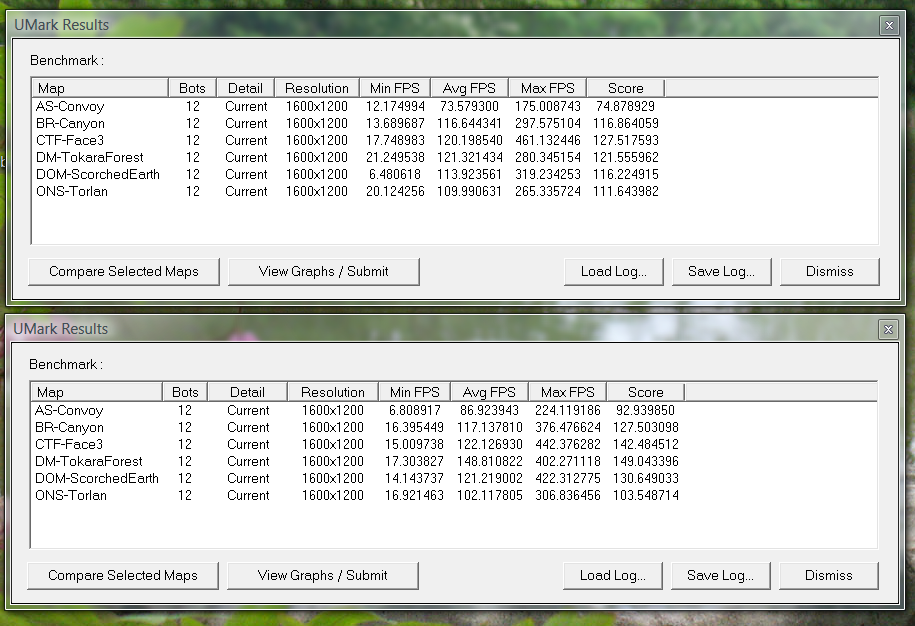Select CTF-Face3 row in upper table

pos(347,141)
